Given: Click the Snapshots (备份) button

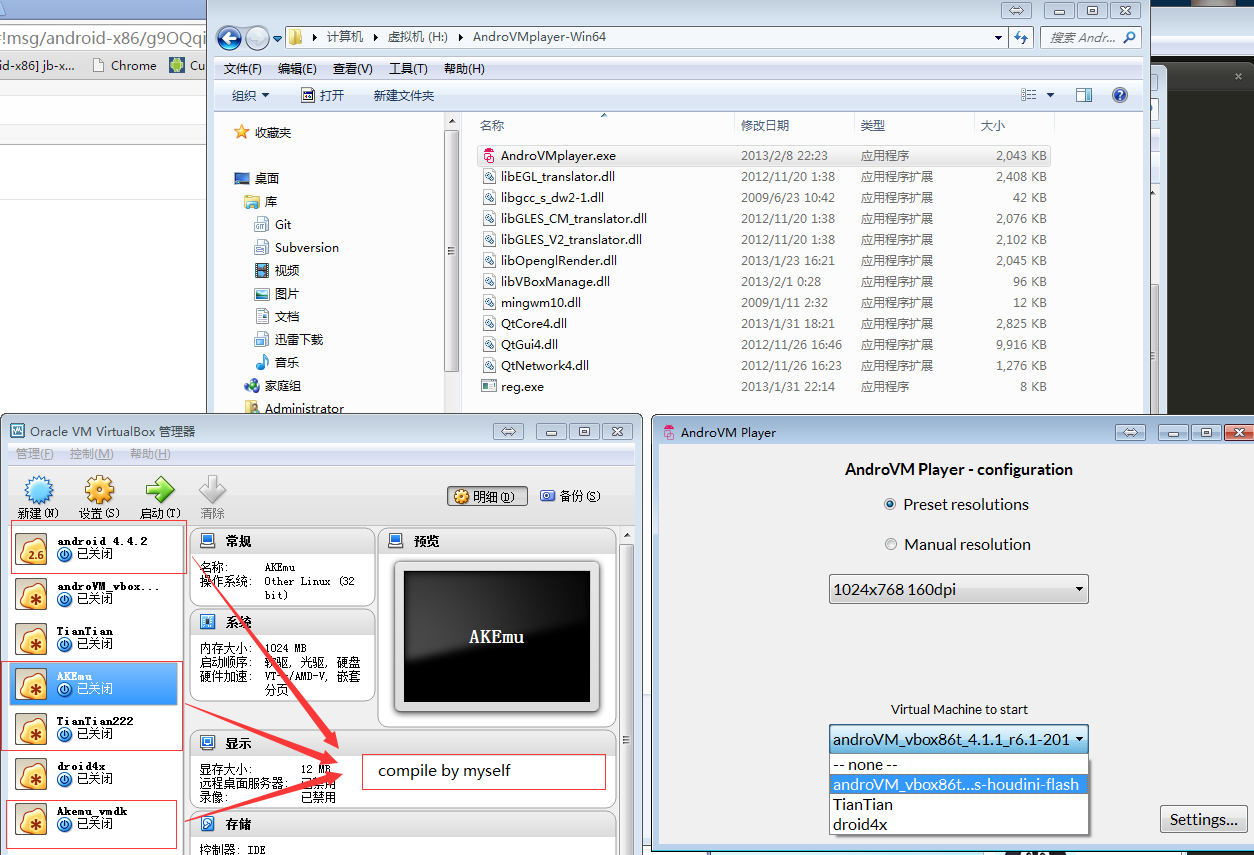Looking at the screenshot, I should coord(570,496).
